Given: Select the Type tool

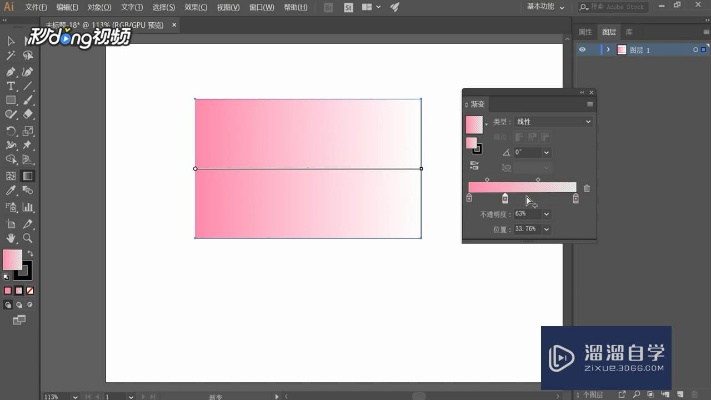Looking at the screenshot, I should pyautogui.click(x=11, y=86).
